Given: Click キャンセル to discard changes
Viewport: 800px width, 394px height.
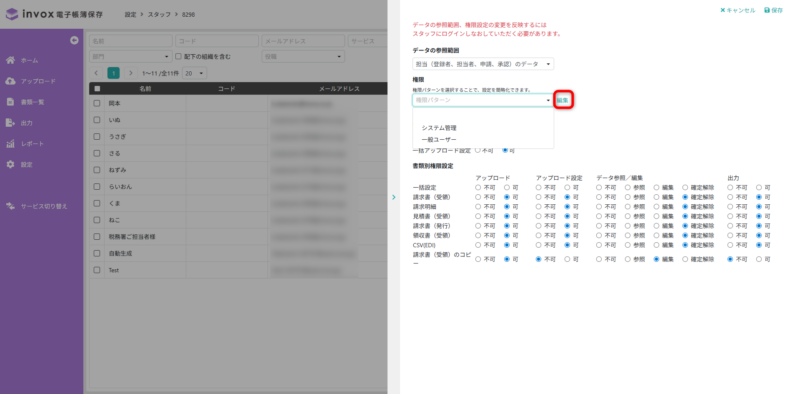Looking at the screenshot, I should click(738, 10).
